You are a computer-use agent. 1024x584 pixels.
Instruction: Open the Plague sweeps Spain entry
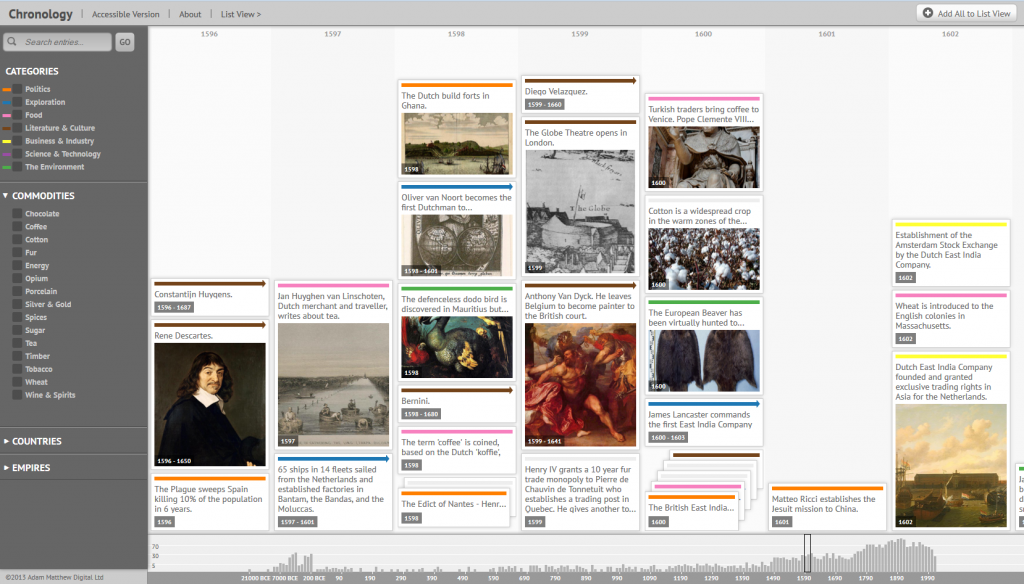coord(210,502)
